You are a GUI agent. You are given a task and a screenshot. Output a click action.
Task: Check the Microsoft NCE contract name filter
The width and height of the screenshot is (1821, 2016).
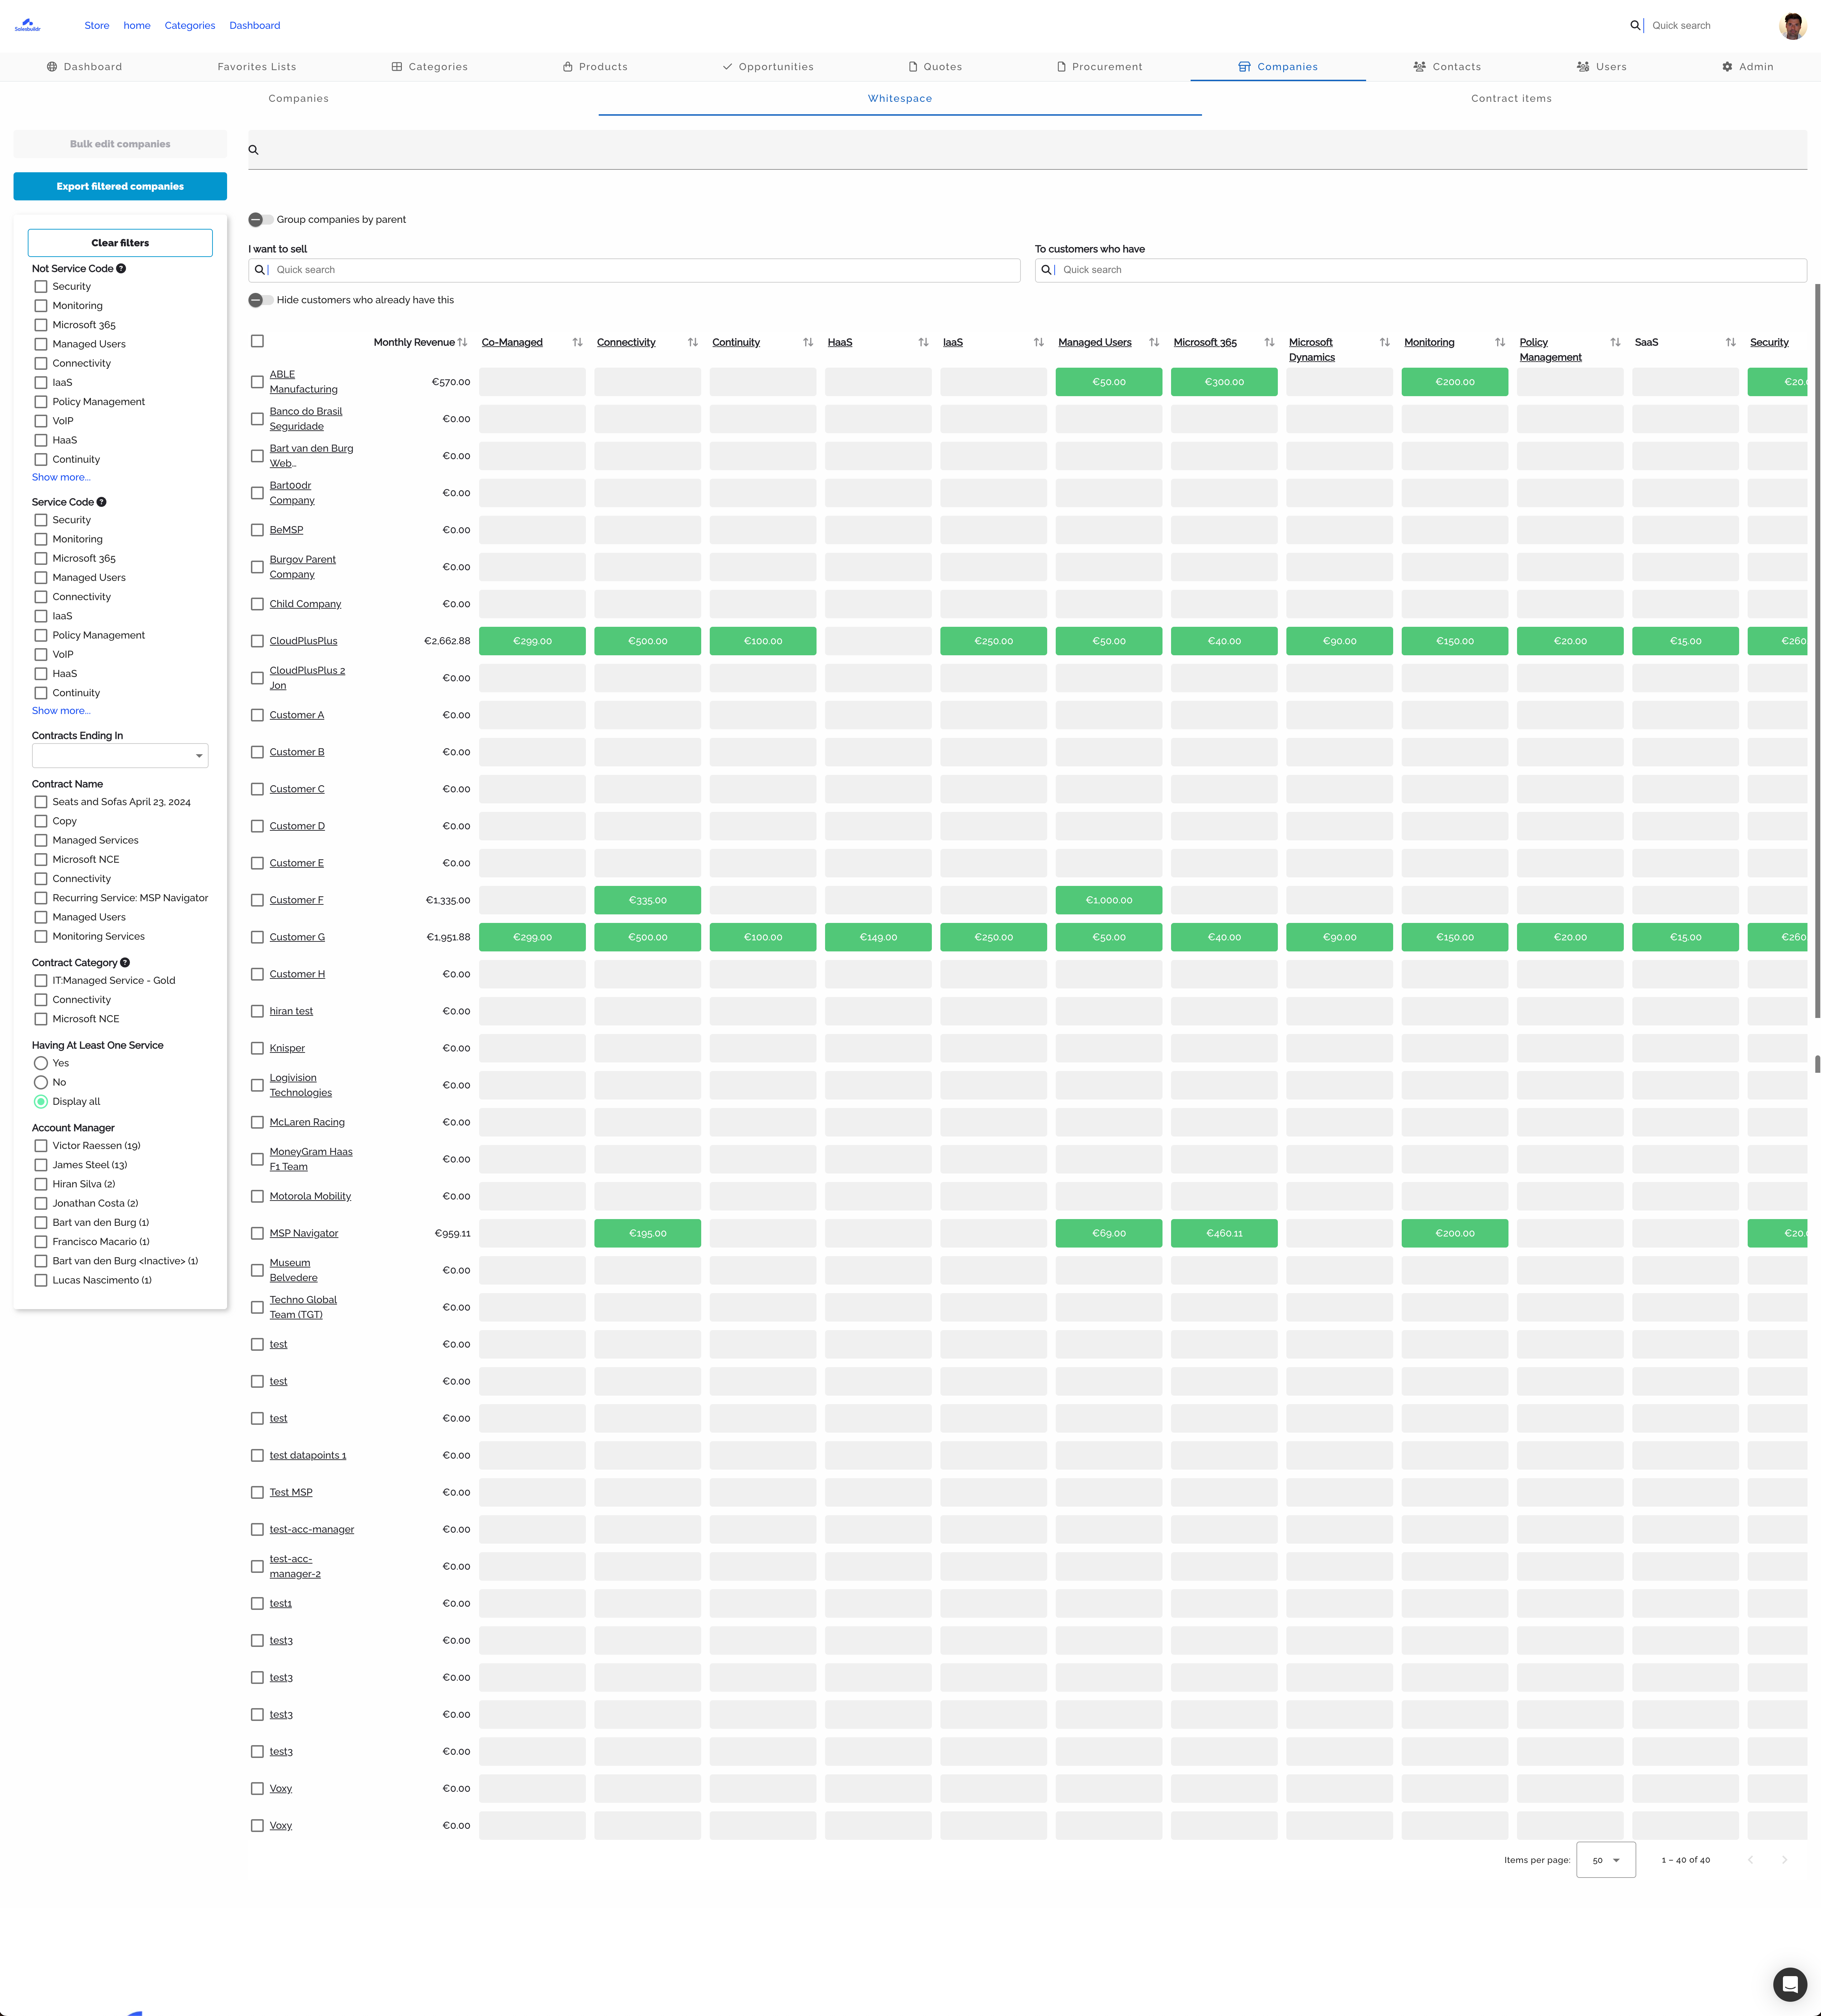pyautogui.click(x=41, y=860)
